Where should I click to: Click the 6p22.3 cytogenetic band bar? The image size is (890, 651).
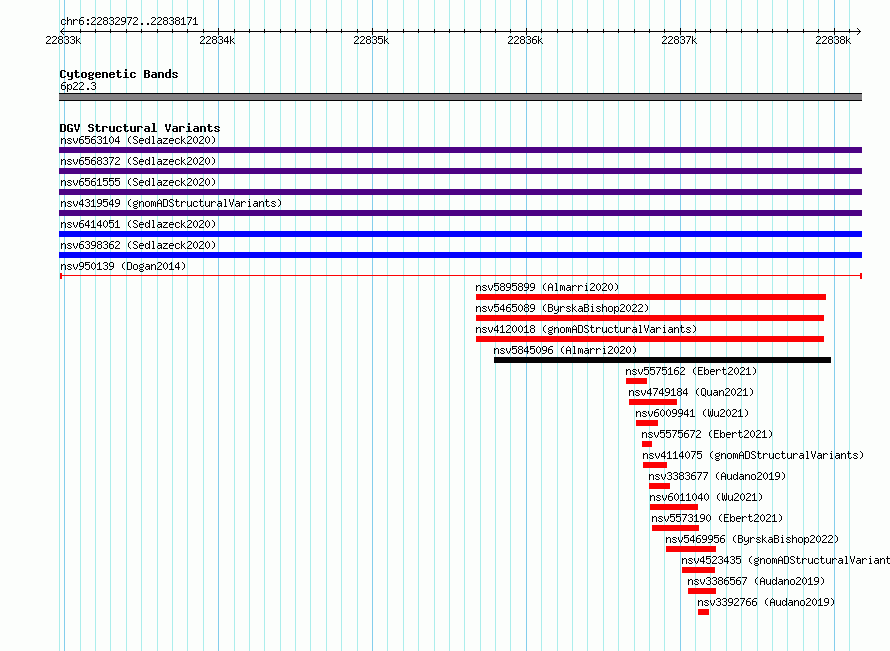pos(460,97)
